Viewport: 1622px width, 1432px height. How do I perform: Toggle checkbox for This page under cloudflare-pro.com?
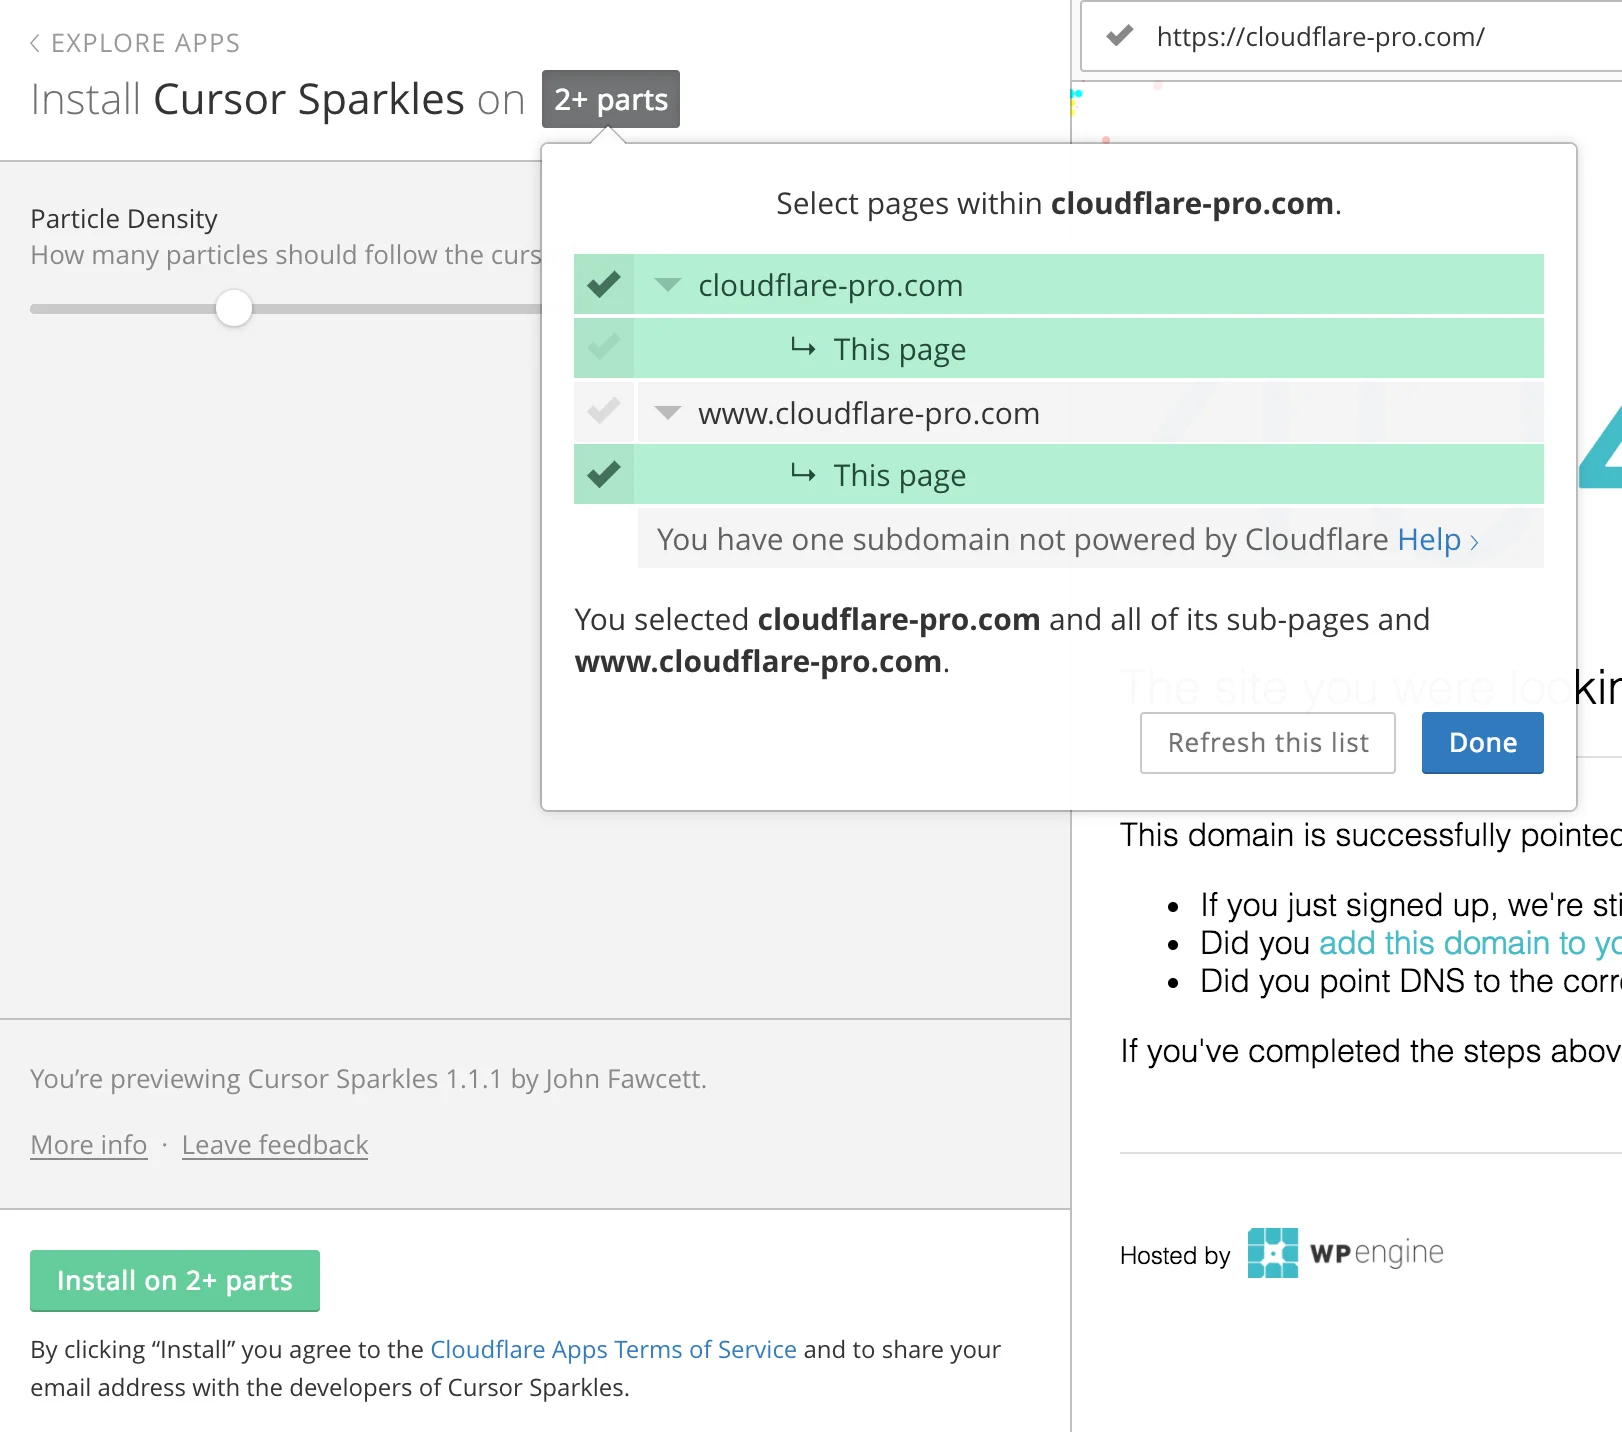[x=604, y=348]
